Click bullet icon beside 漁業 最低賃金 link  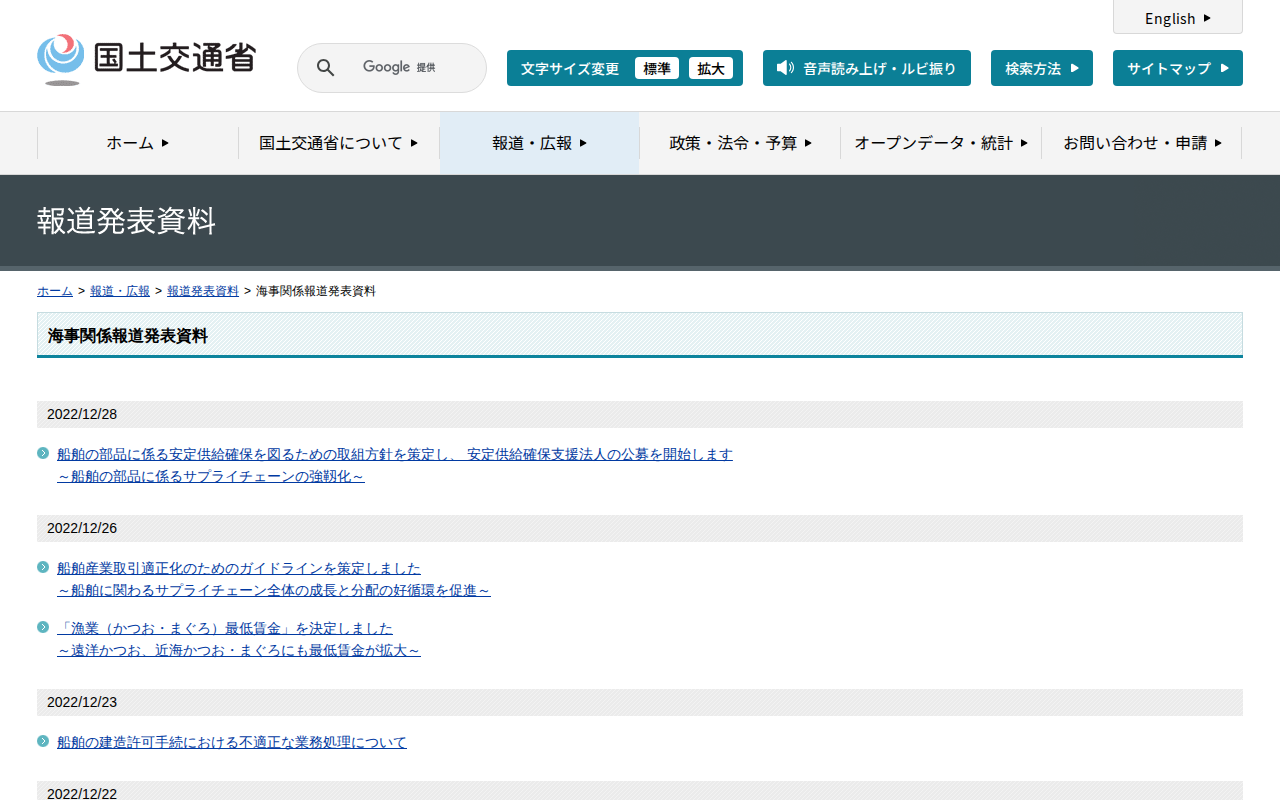(43, 627)
